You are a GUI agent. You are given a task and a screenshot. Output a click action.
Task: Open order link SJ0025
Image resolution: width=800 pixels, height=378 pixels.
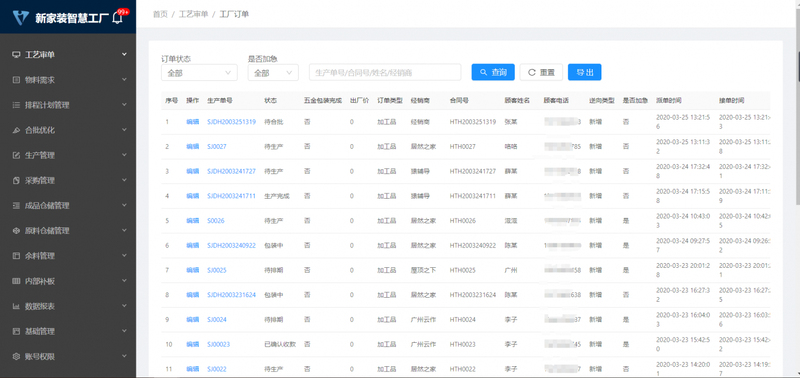(x=217, y=270)
